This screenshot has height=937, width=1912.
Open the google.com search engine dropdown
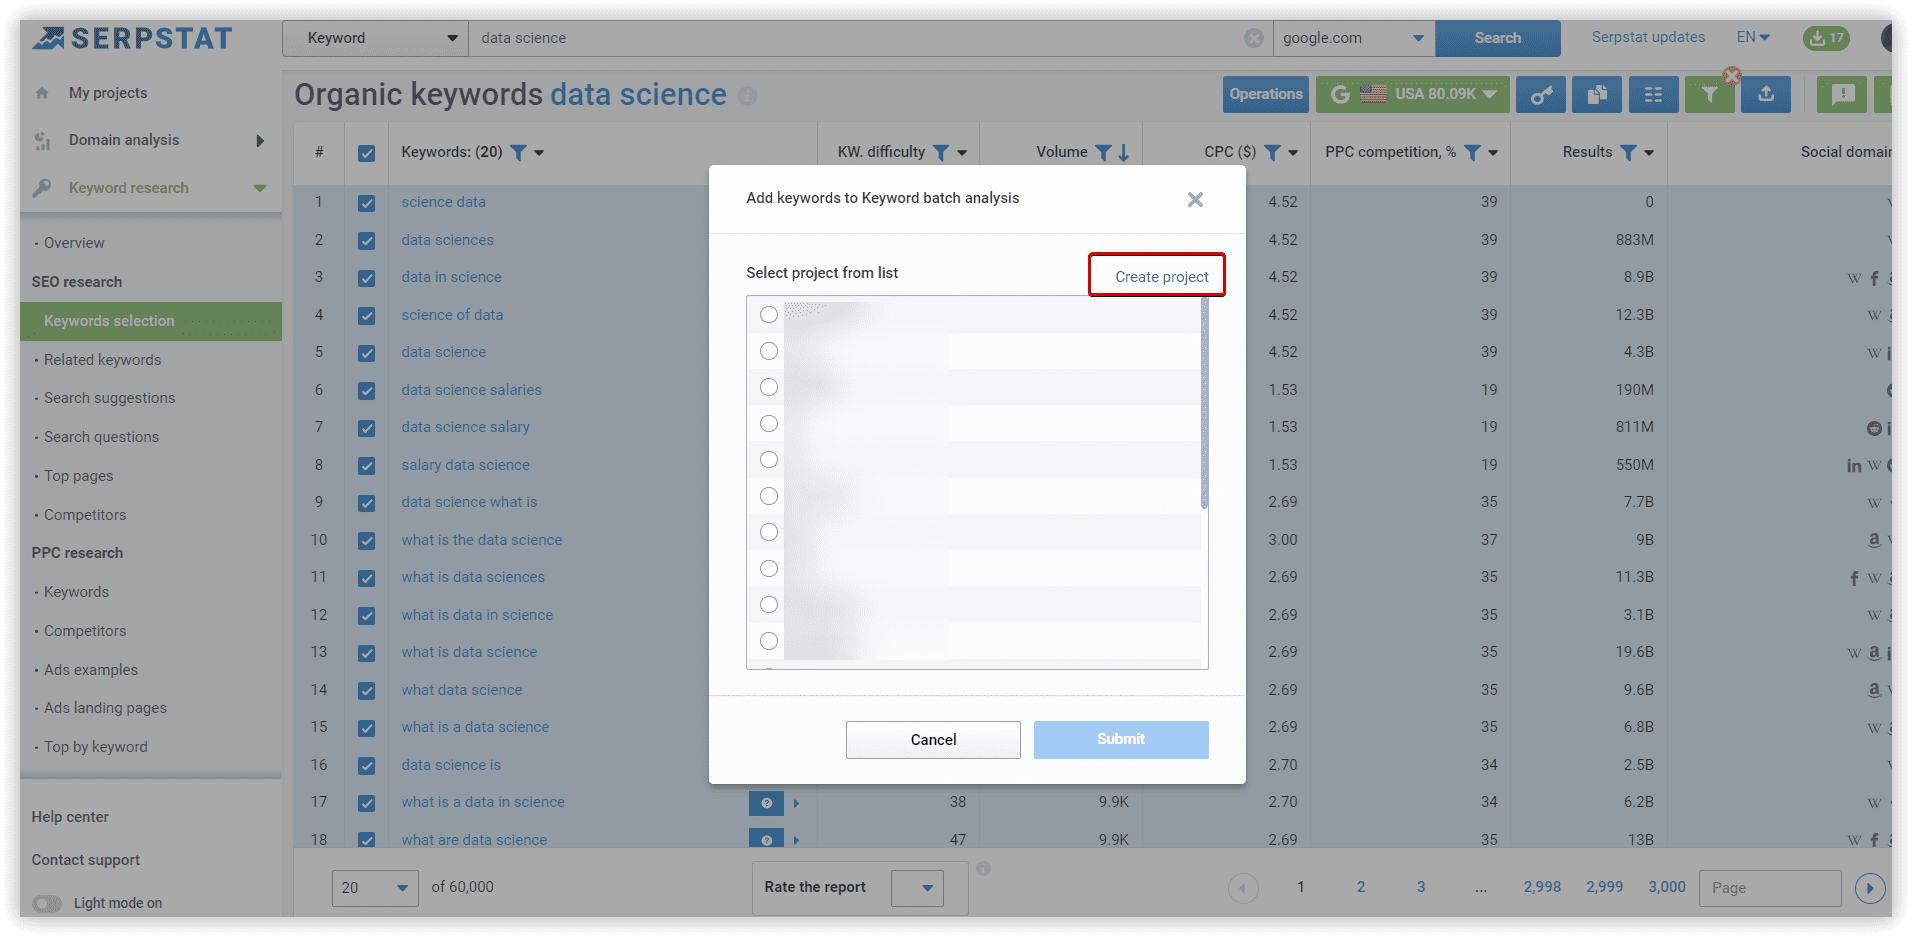coord(1353,37)
